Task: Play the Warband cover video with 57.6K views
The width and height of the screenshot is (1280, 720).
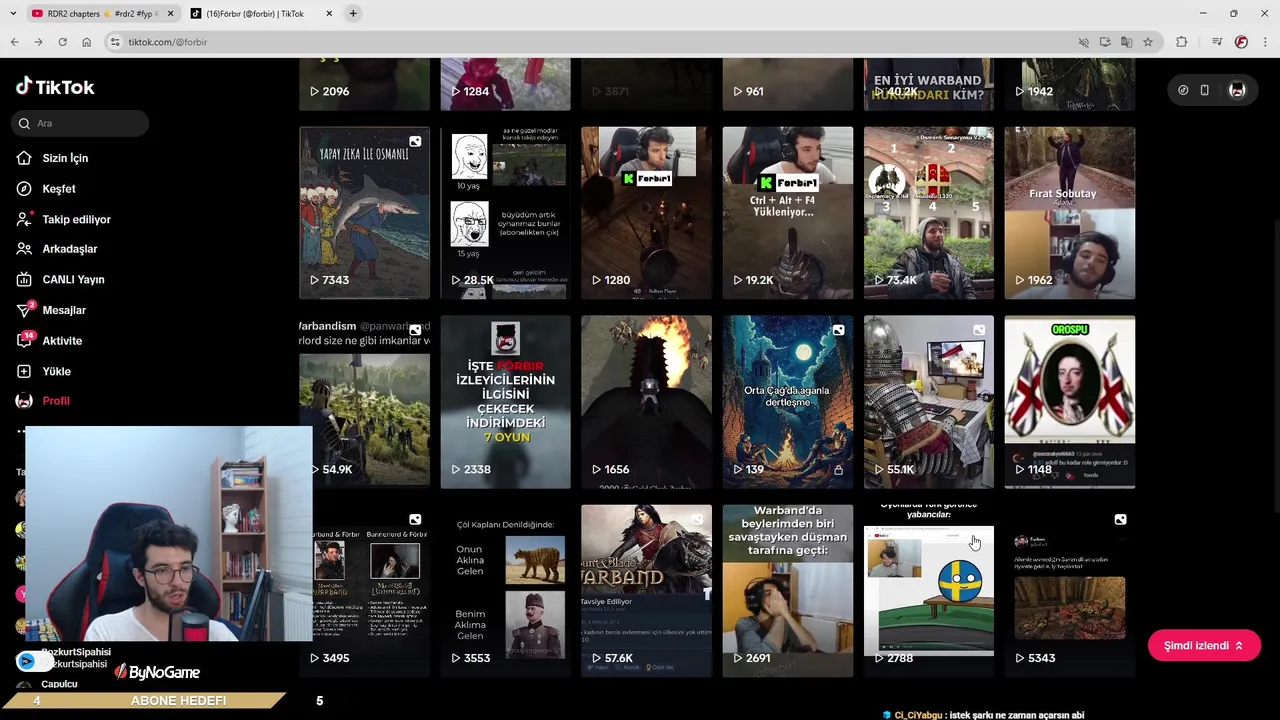Action: pyautogui.click(x=646, y=591)
